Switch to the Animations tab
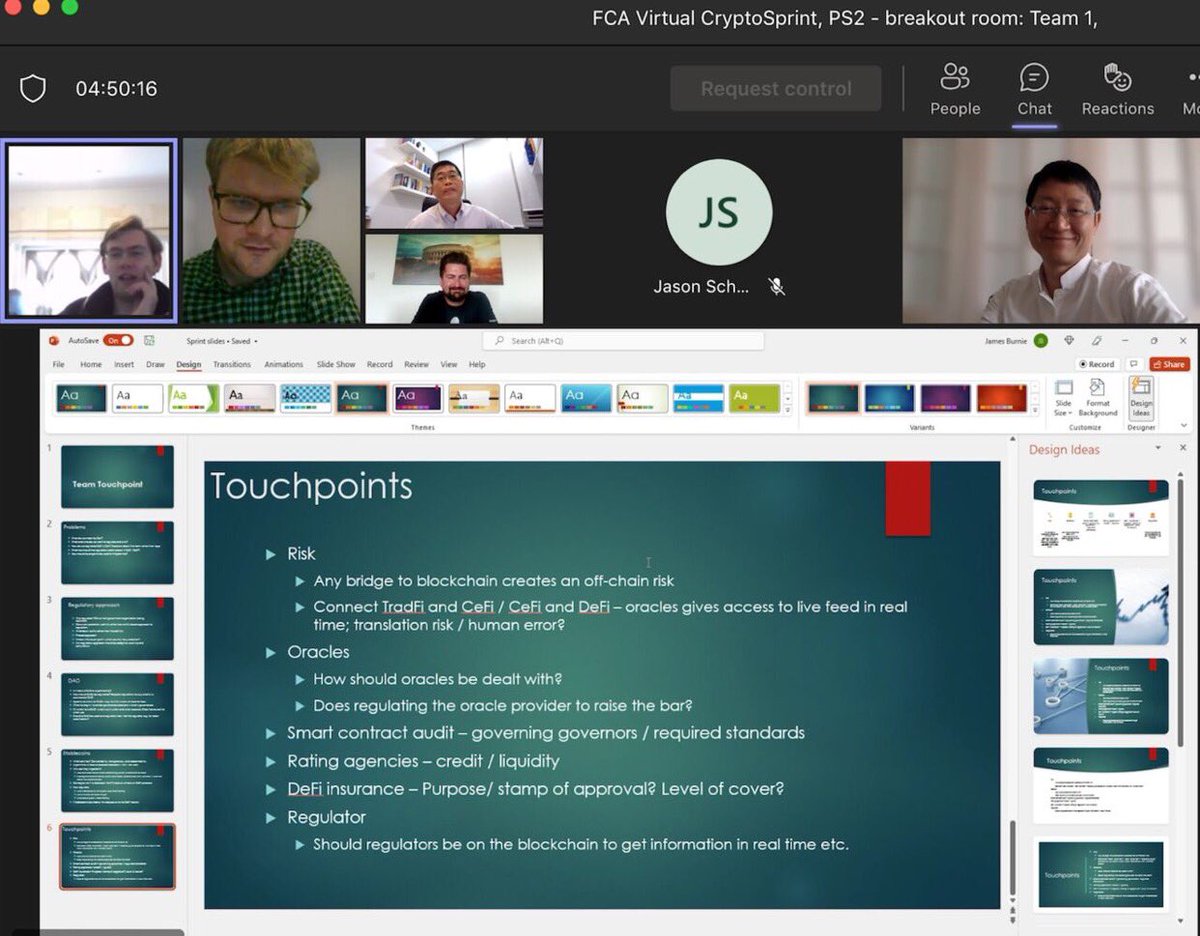The height and width of the screenshot is (936, 1200). [x=284, y=365]
